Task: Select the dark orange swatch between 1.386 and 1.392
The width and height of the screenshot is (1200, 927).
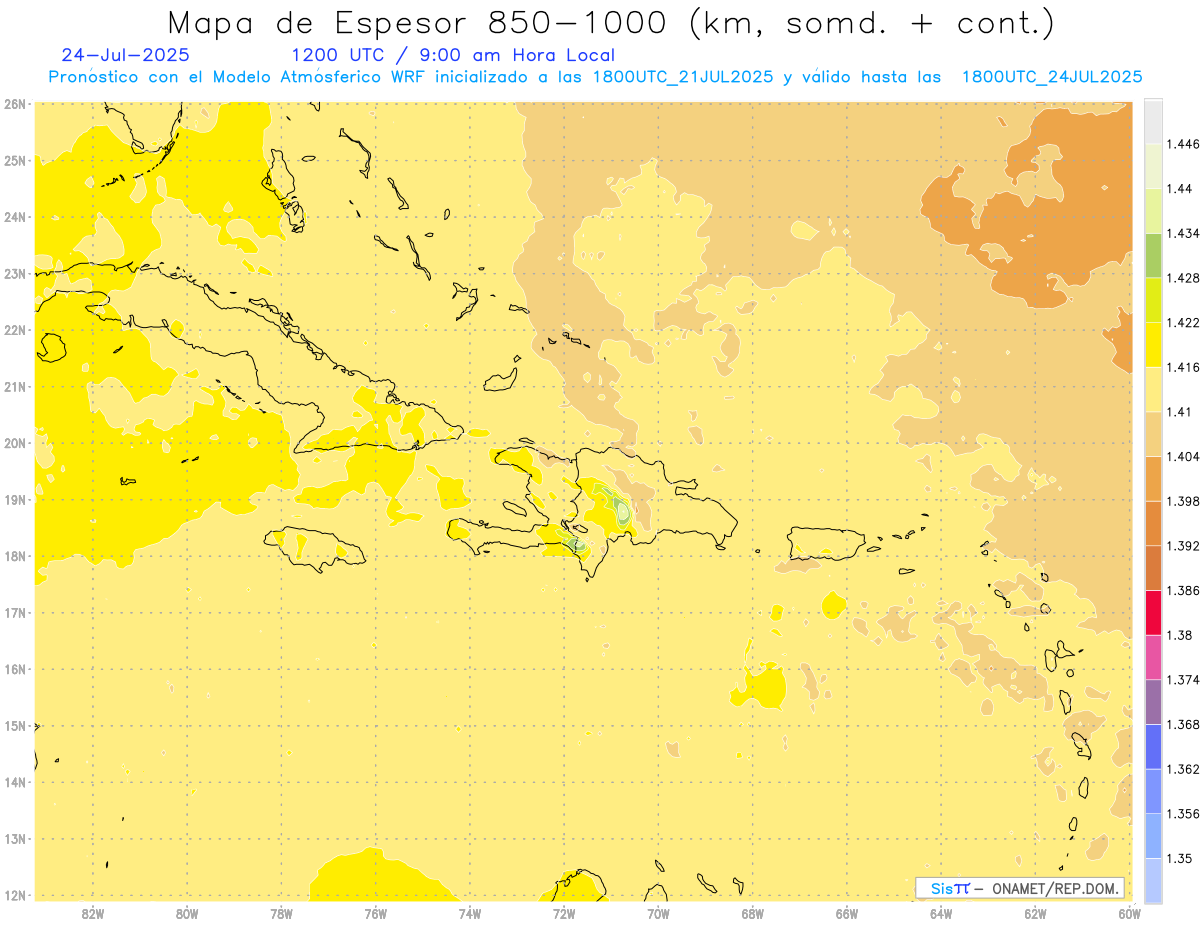Action: [1153, 568]
